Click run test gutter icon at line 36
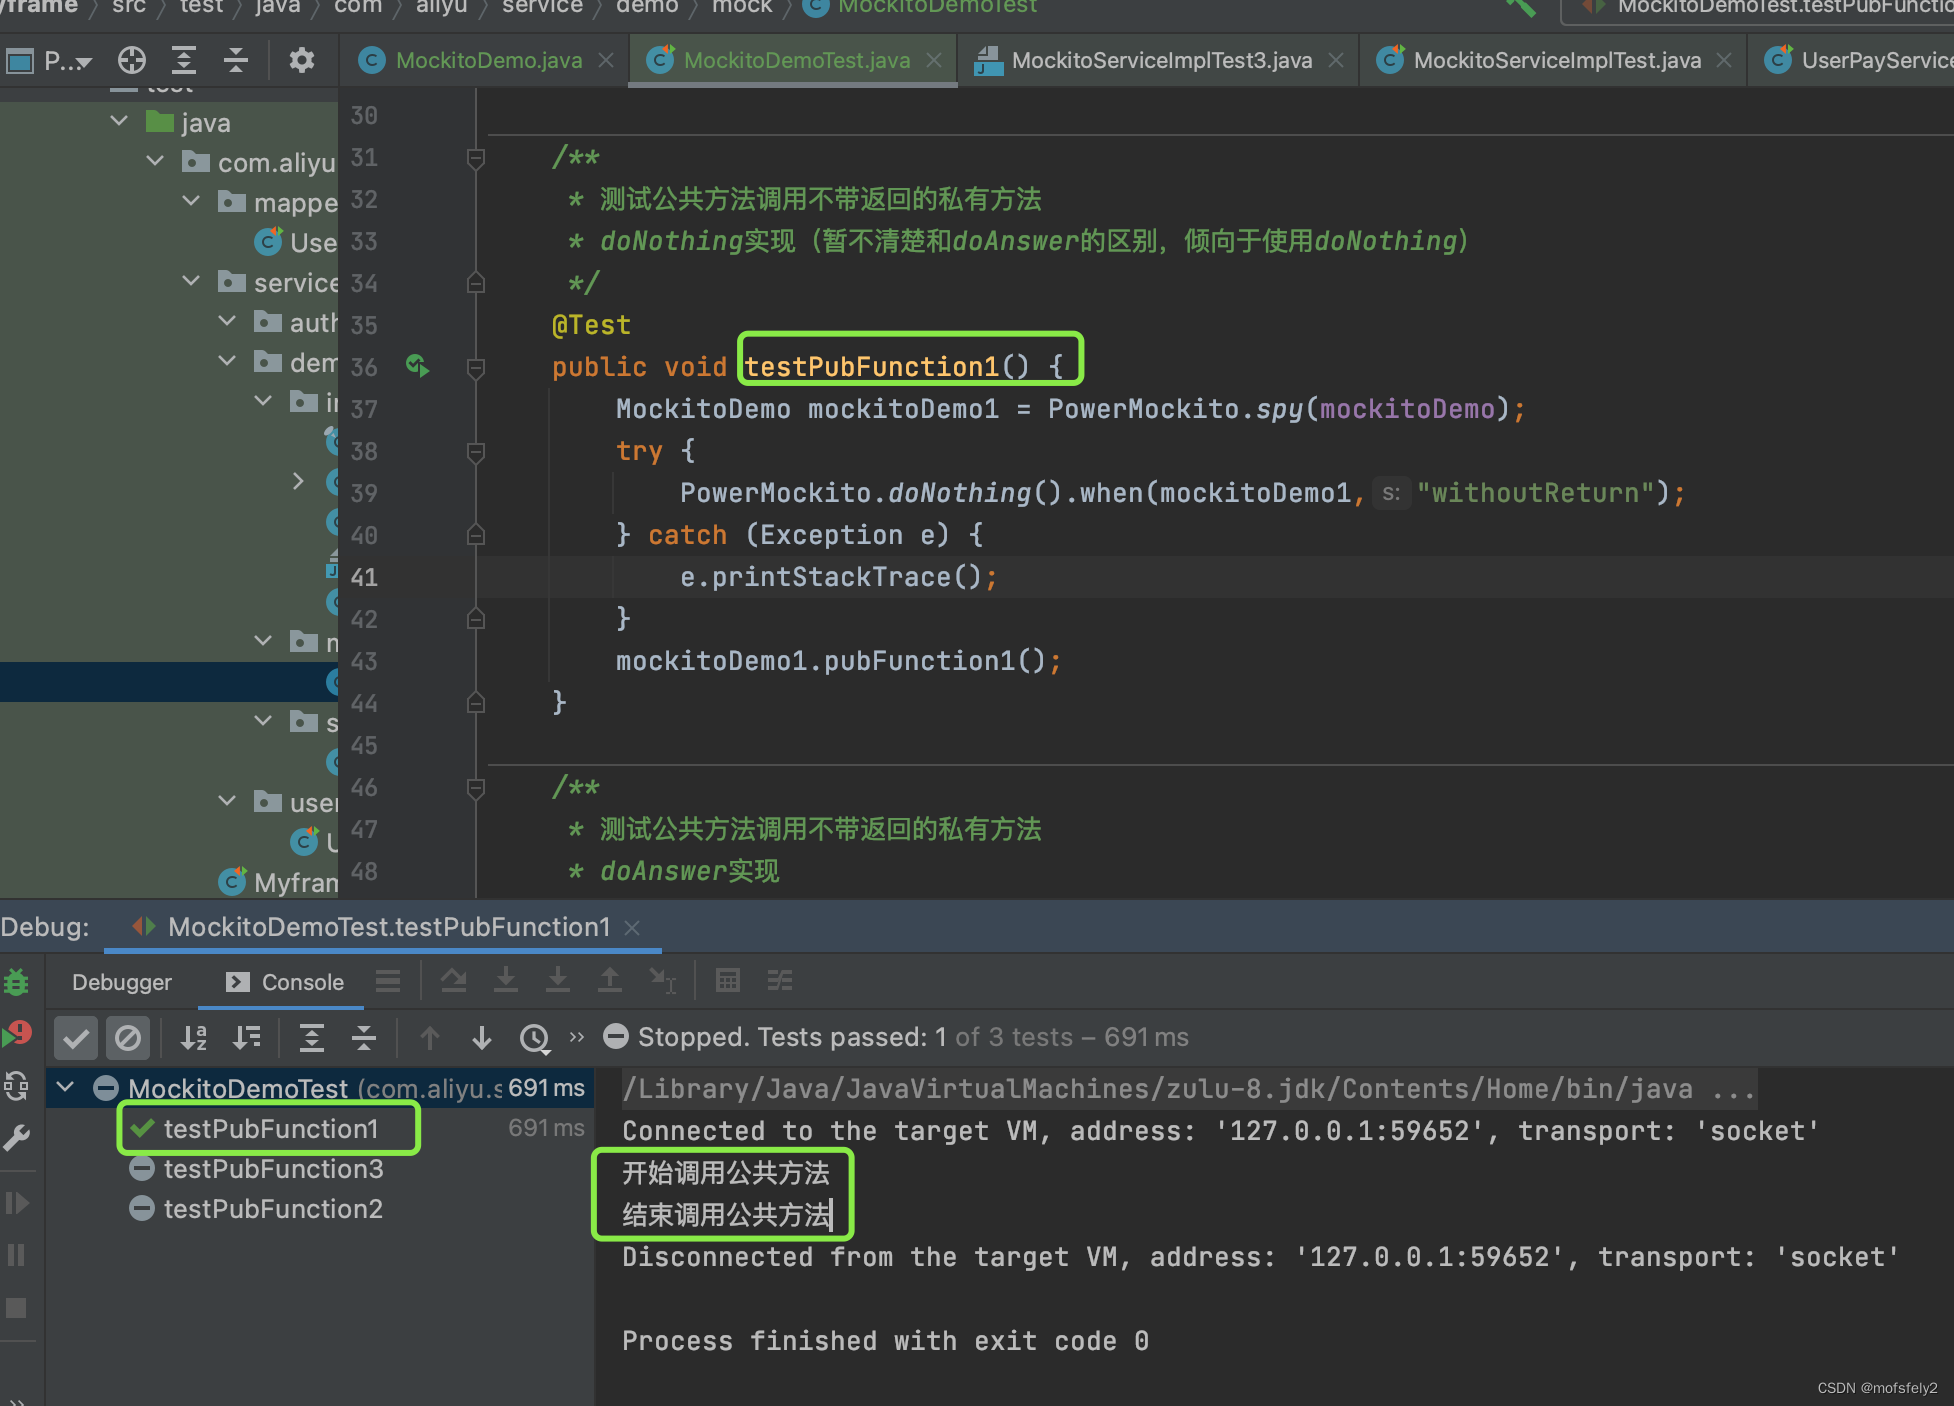This screenshot has height=1406, width=1954. click(418, 366)
